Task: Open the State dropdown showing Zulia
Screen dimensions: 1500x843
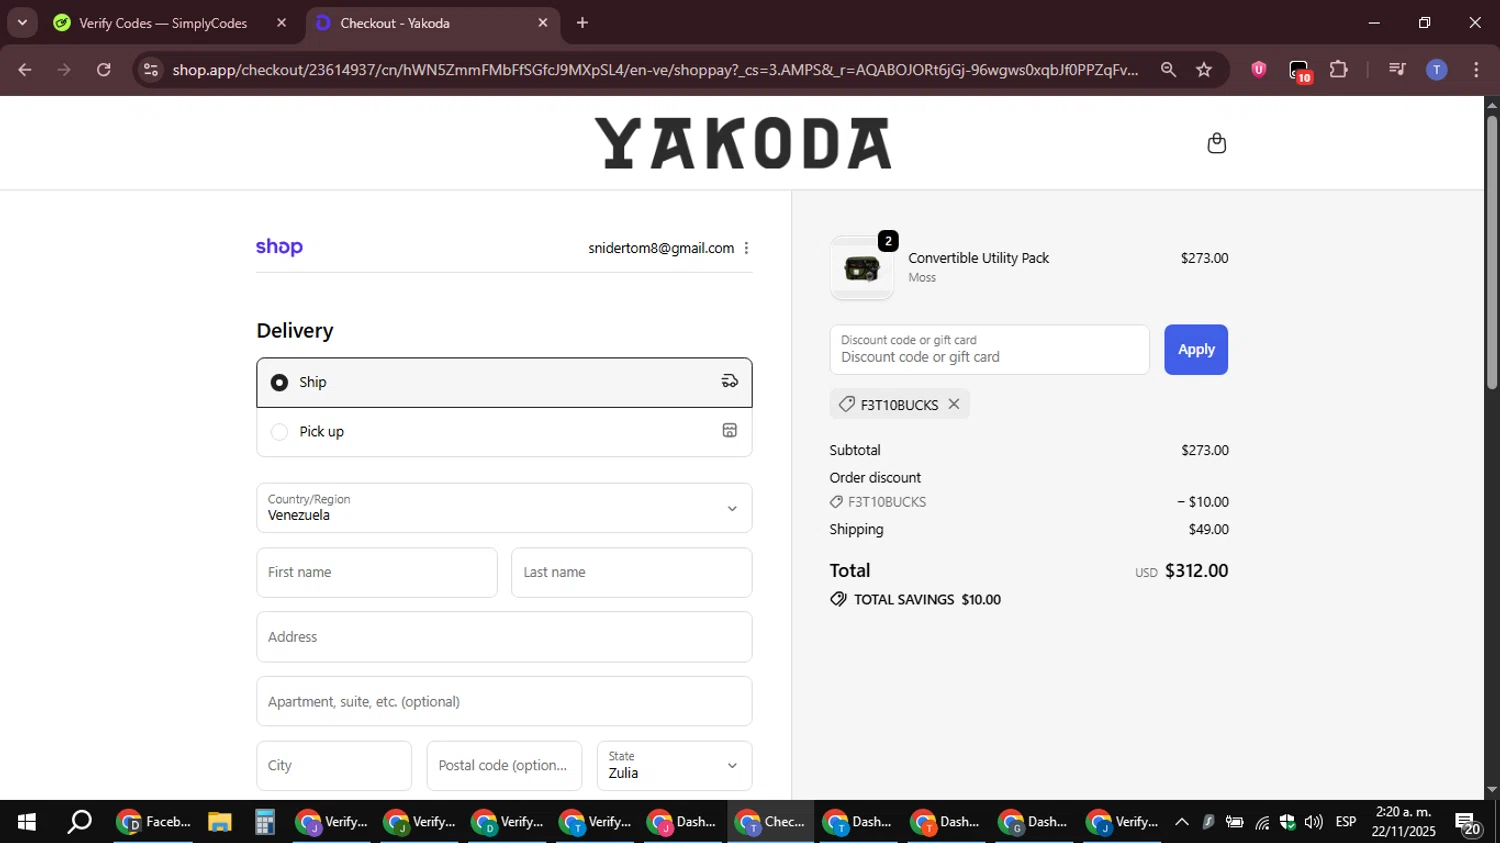Action: pos(674,766)
